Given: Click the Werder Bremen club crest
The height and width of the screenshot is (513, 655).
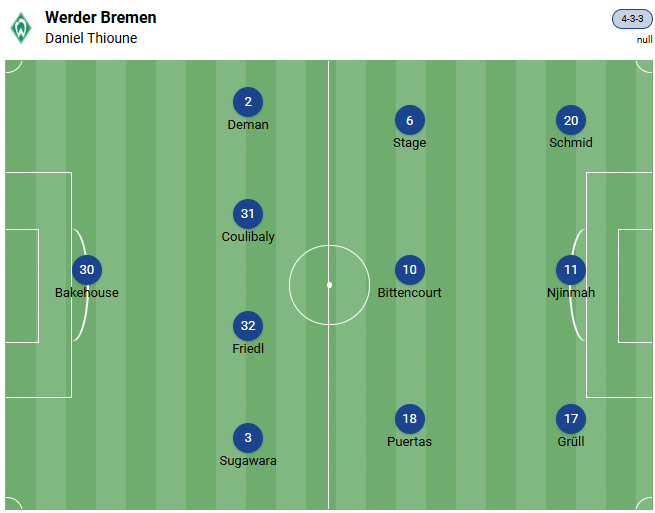Looking at the screenshot, I should click(x=21, y=28).
